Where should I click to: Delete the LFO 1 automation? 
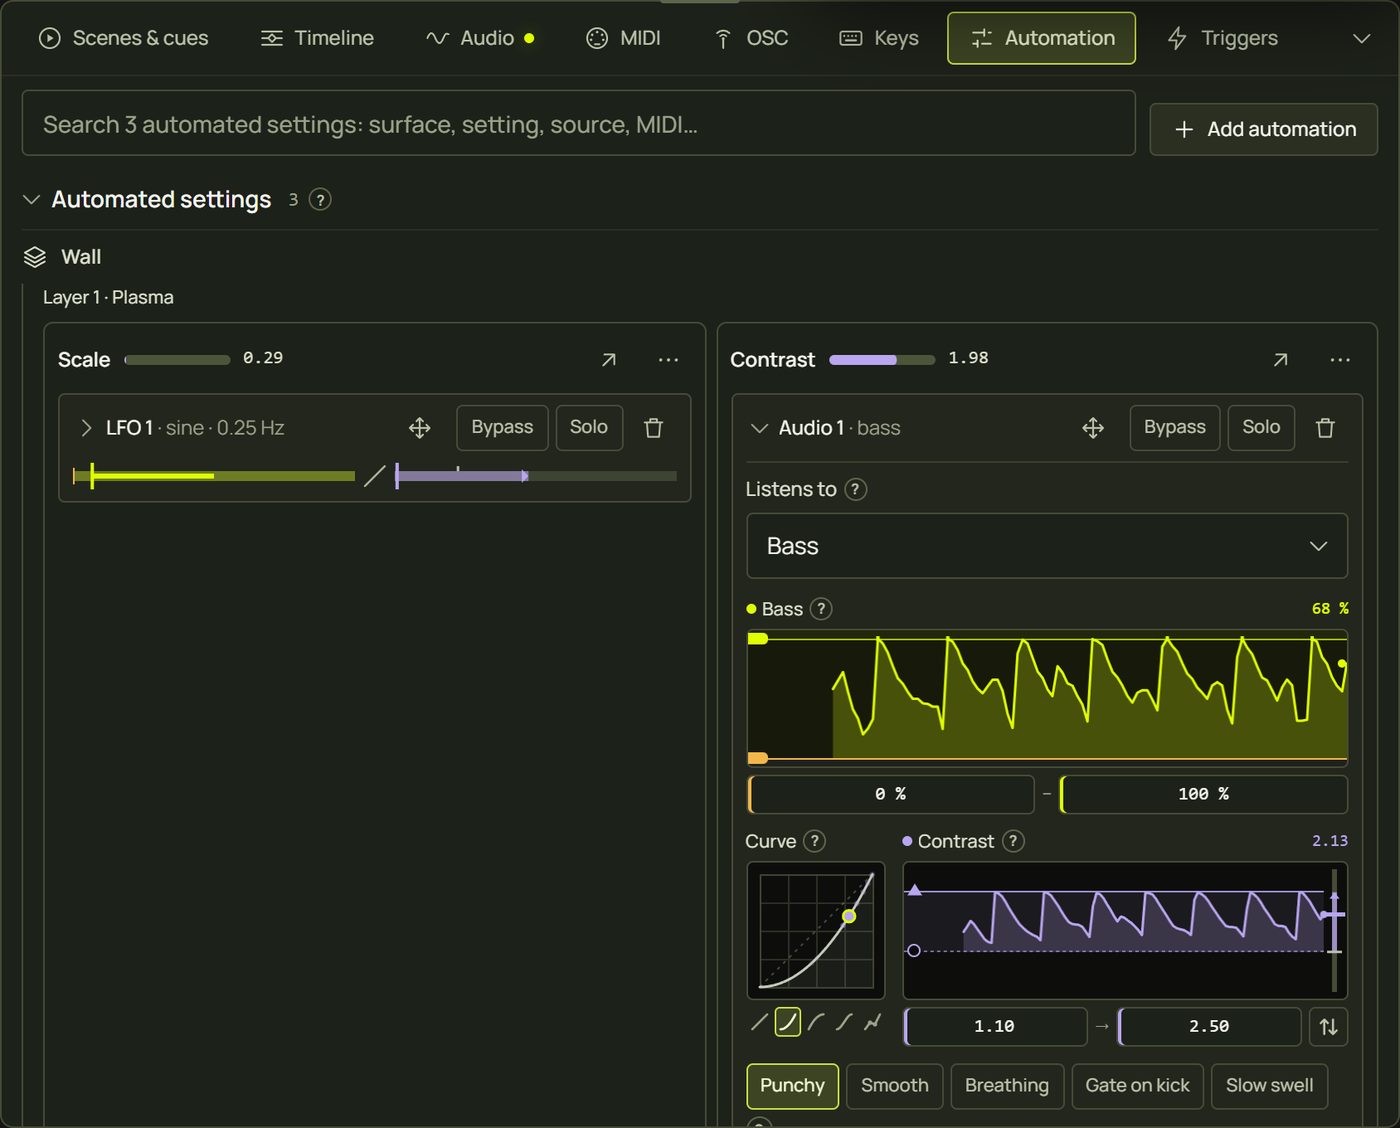click(x=654, y=428)
